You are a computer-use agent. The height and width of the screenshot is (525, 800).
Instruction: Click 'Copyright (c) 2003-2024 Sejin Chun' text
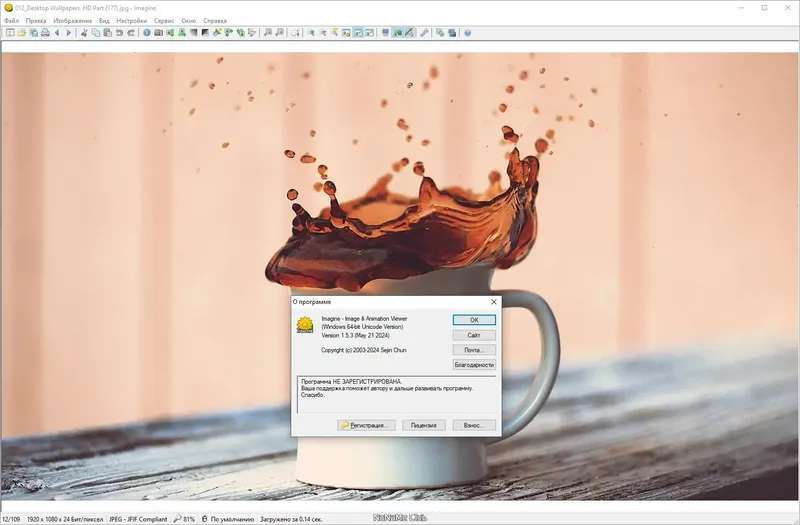coord(364,350)
